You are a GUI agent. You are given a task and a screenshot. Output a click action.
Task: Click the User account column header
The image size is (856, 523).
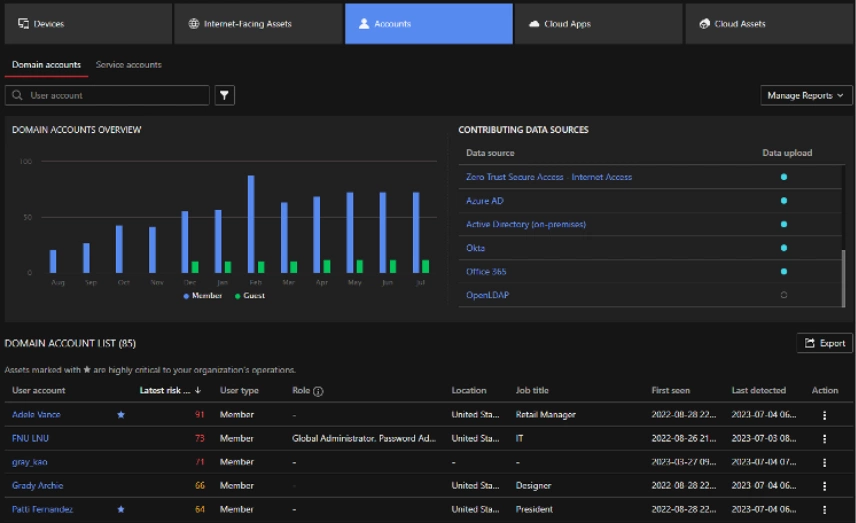click(x=38, y=390)
